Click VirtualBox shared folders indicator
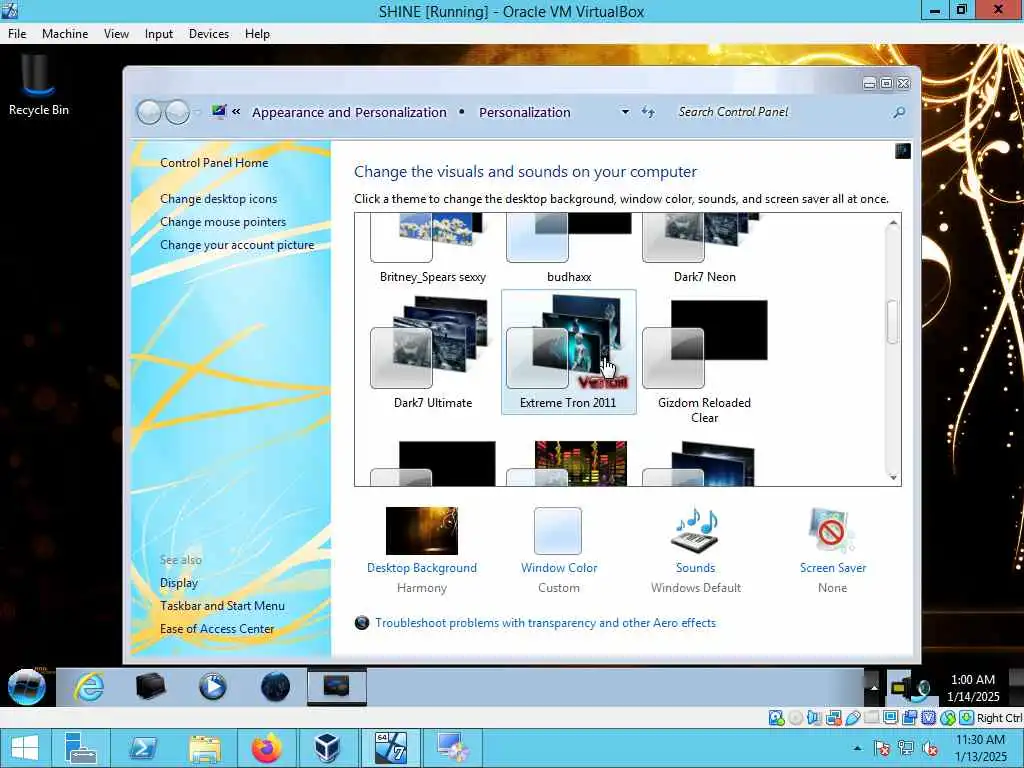 872,718
